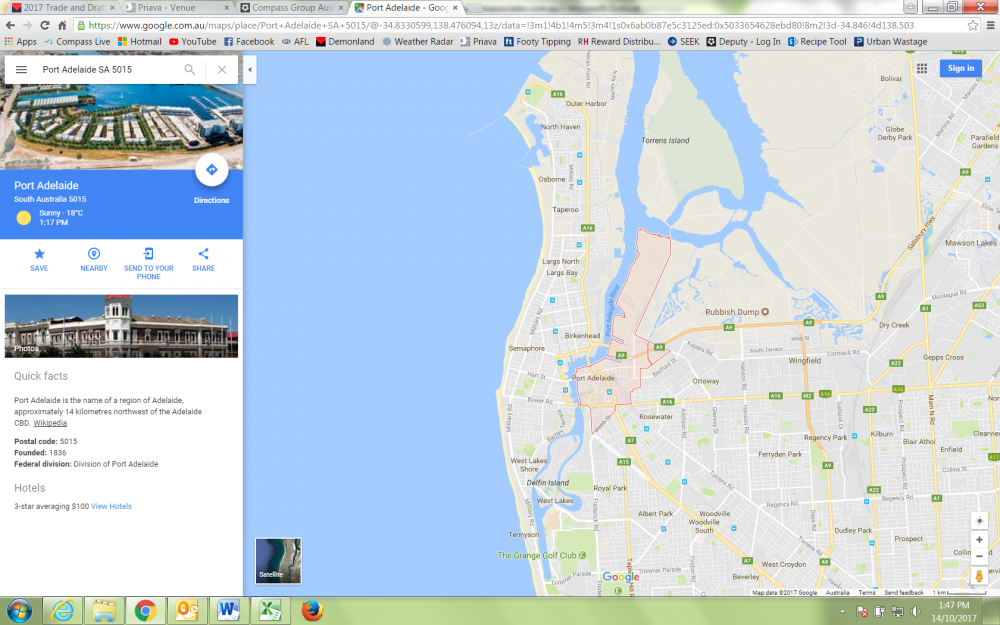Collapse the side panel arrow
This screenshot has height=625, width=1000.
(250, 69)
